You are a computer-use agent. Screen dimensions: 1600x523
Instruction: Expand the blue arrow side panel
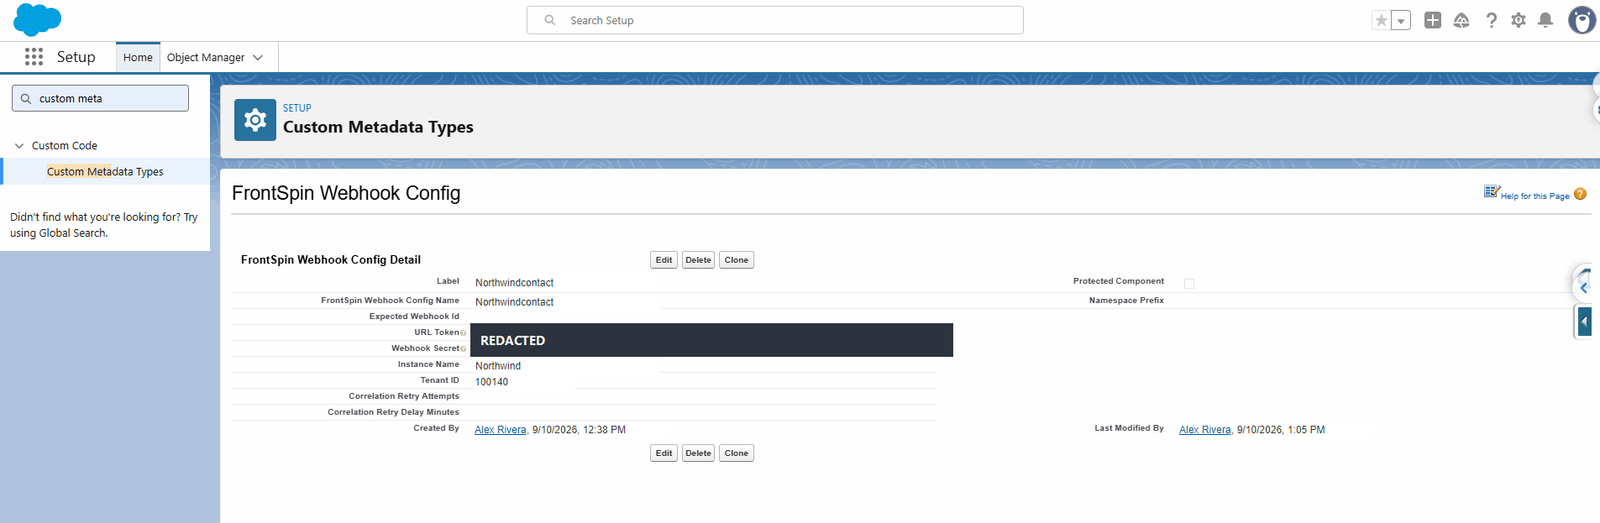click(x=1585, y=321)
